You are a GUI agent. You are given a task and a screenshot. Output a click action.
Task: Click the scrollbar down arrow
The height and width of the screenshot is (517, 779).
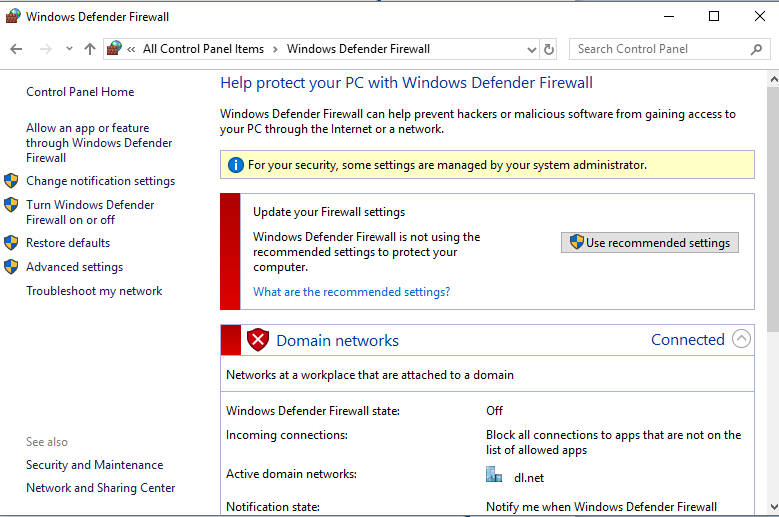pos(774,507)
